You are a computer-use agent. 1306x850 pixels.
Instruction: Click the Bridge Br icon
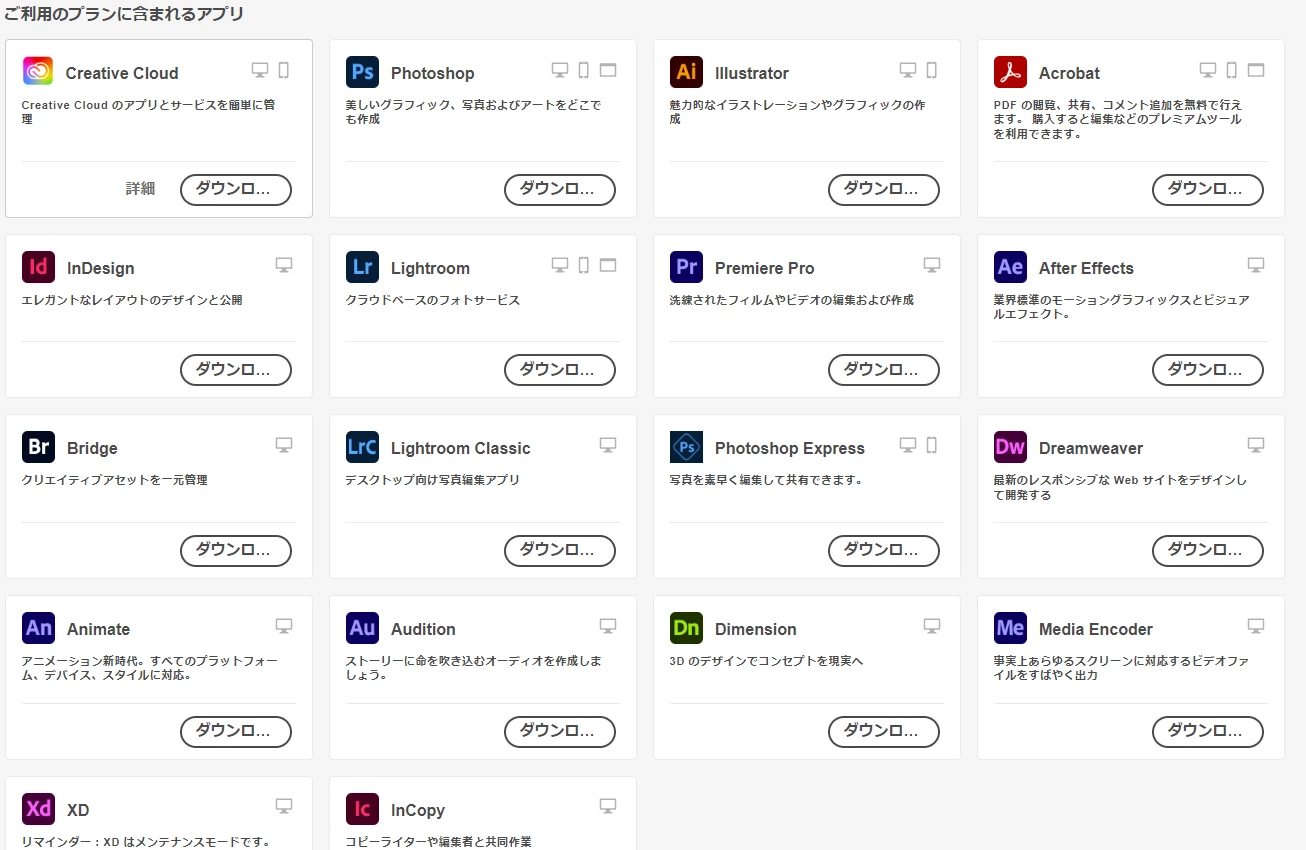[x=38, y=447]
